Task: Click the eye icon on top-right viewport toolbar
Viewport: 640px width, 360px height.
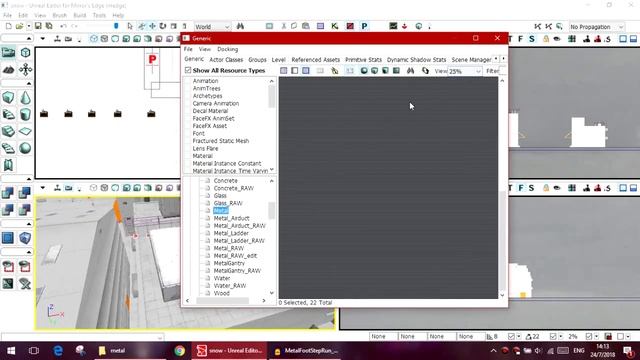Action: pos(557,39)
